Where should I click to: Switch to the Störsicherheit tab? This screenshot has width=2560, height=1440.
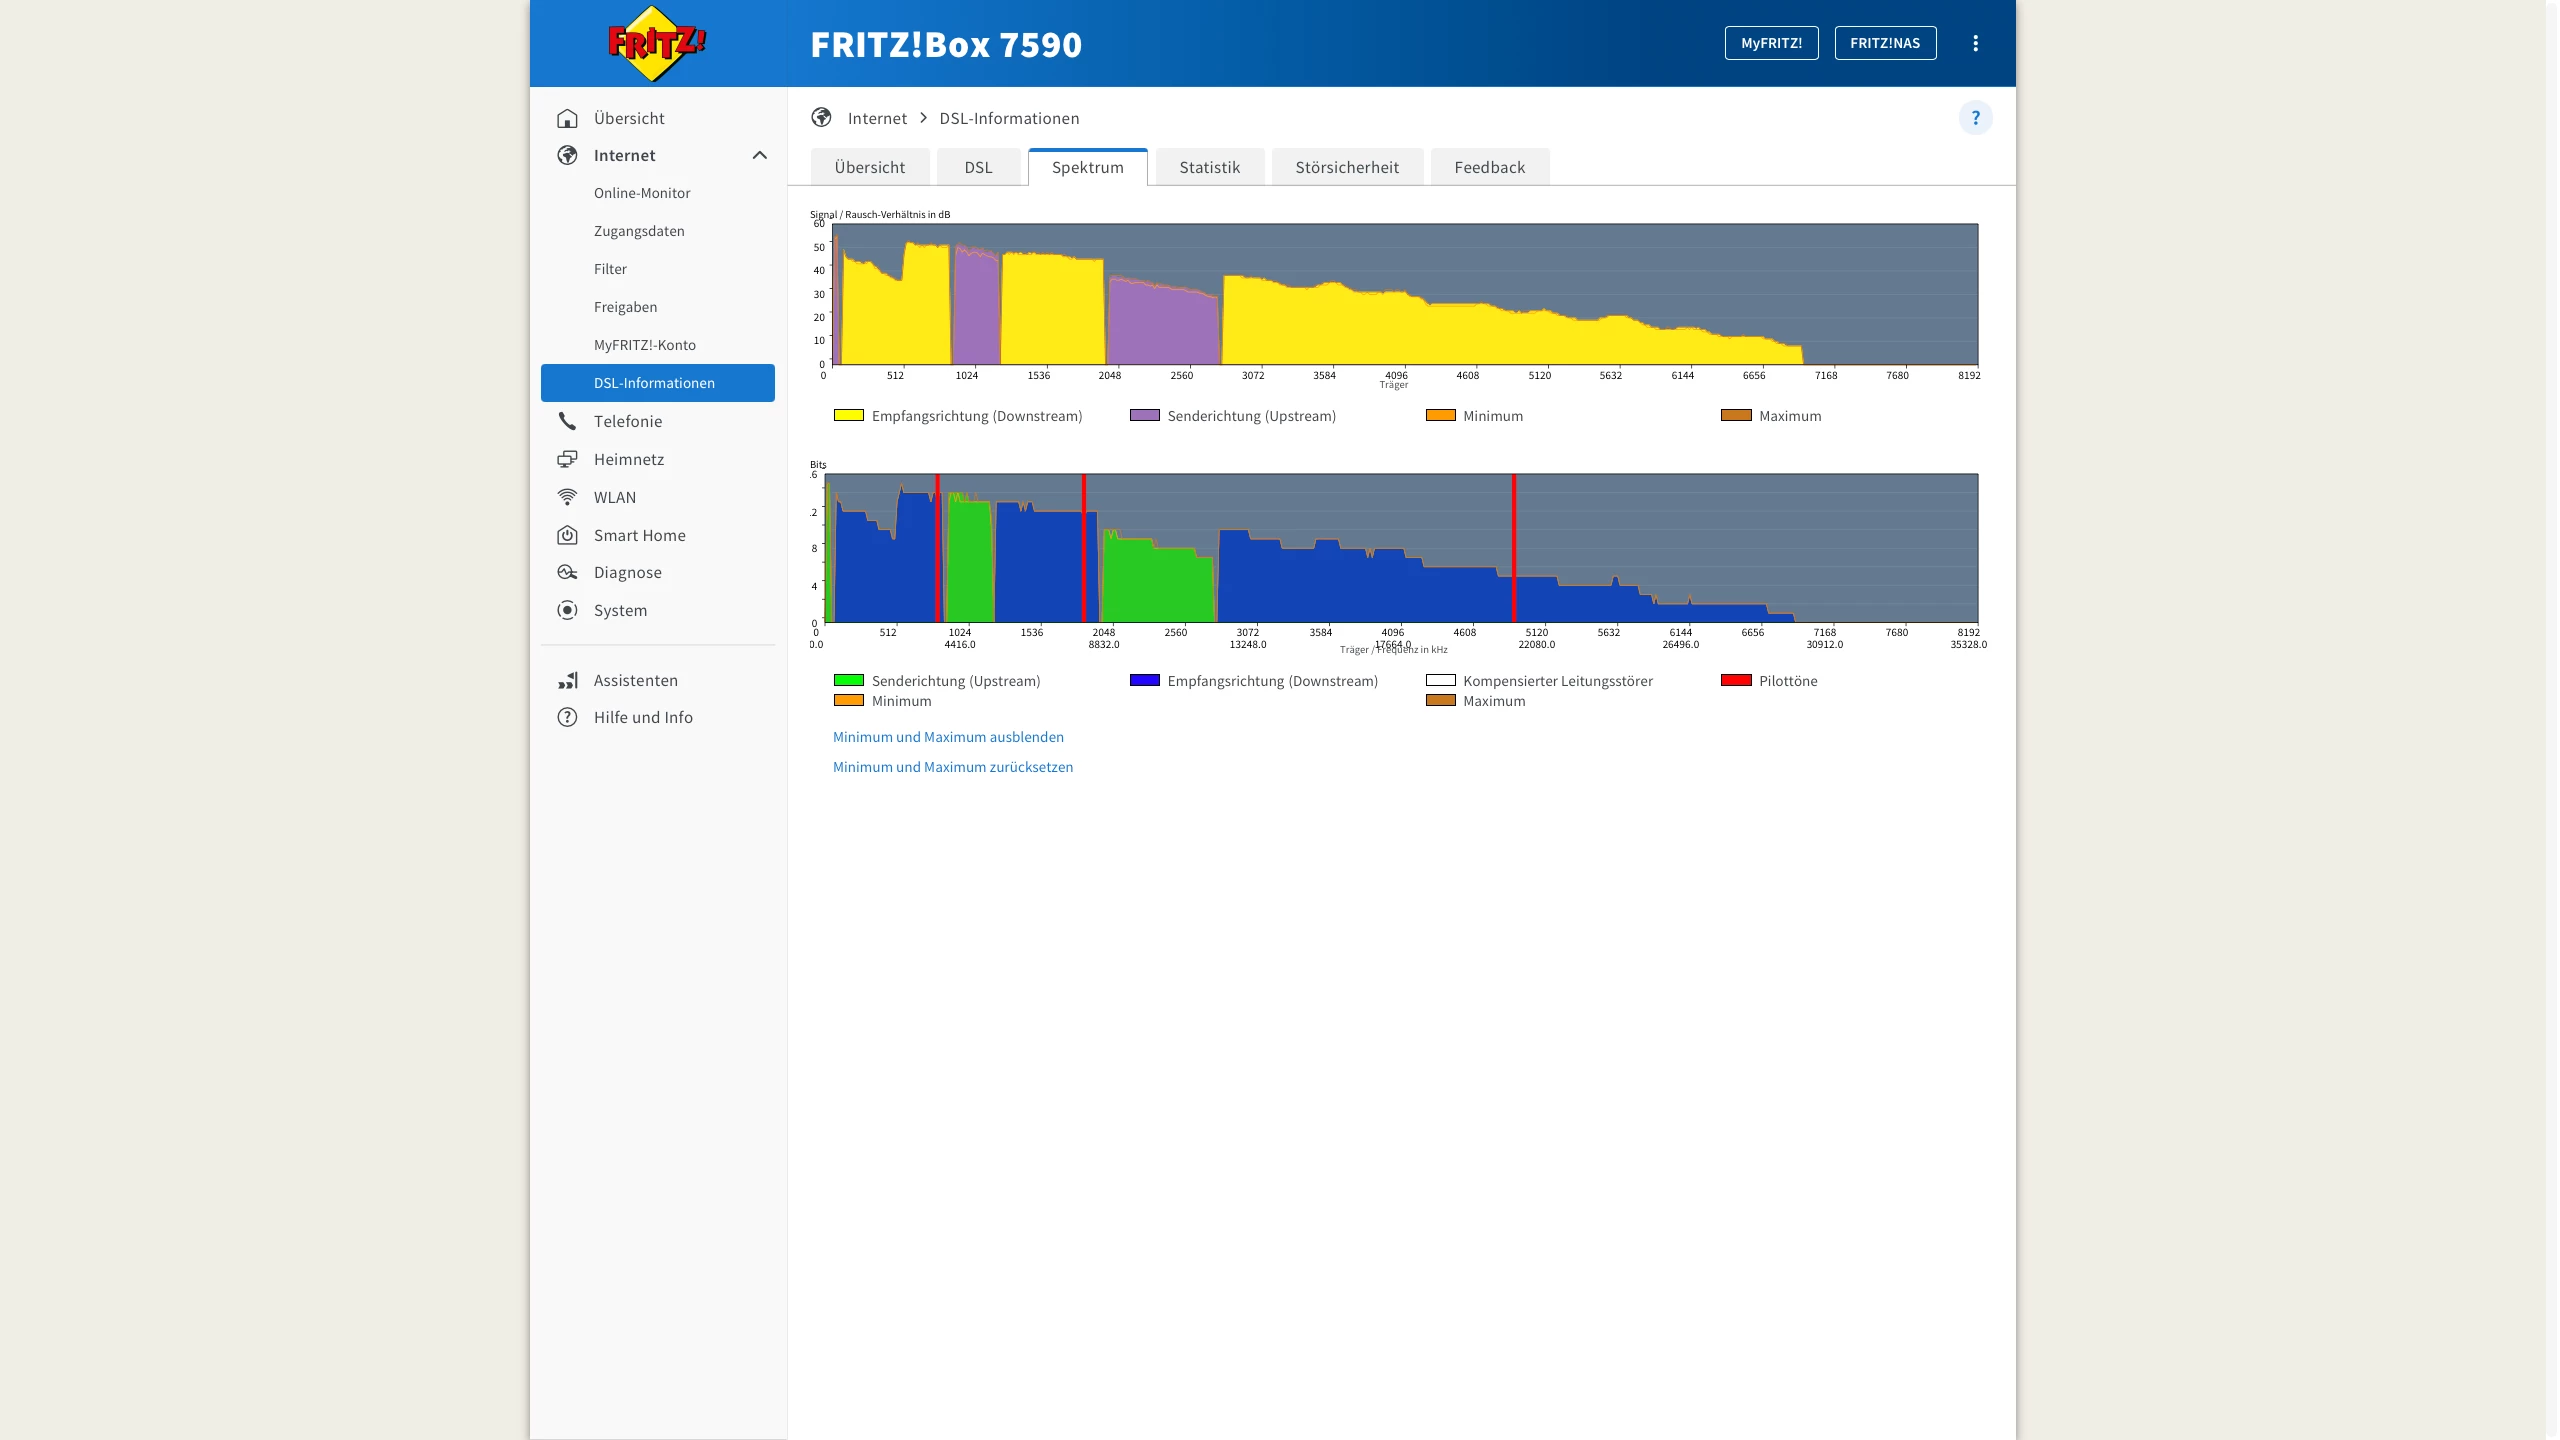(1346, 167)
